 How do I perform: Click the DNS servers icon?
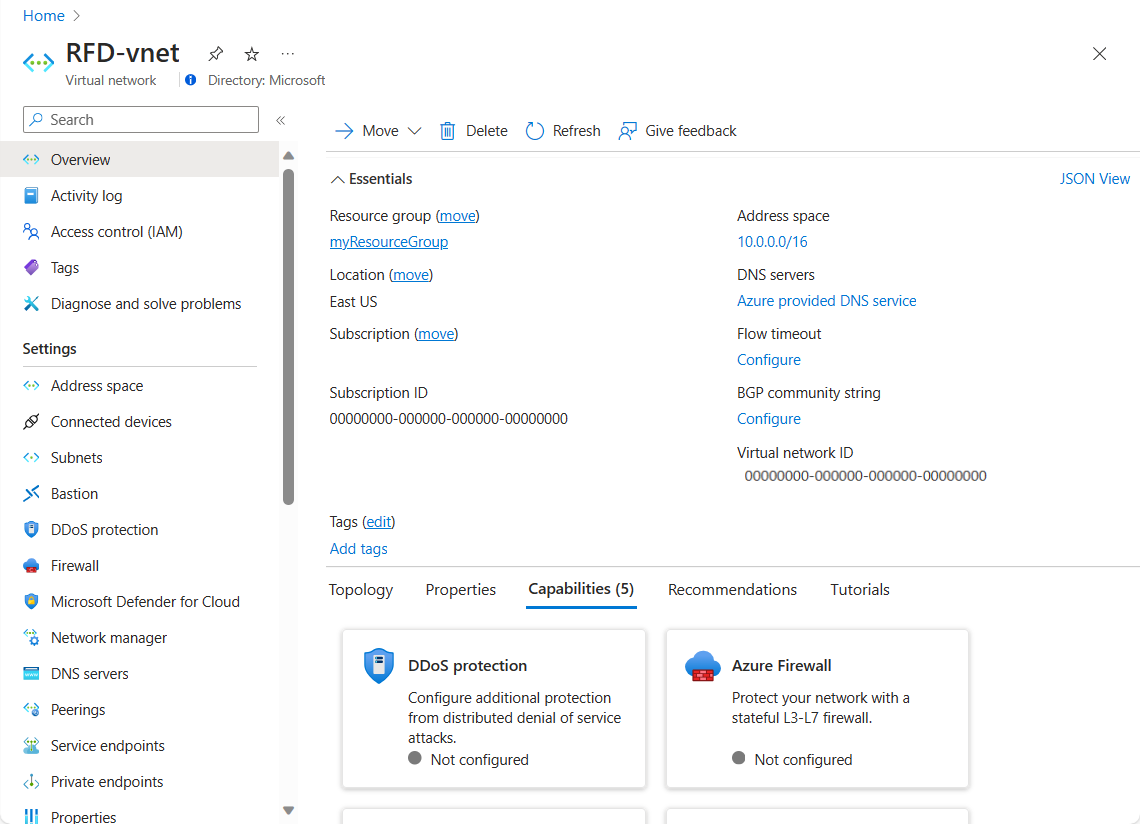point(31,673)
